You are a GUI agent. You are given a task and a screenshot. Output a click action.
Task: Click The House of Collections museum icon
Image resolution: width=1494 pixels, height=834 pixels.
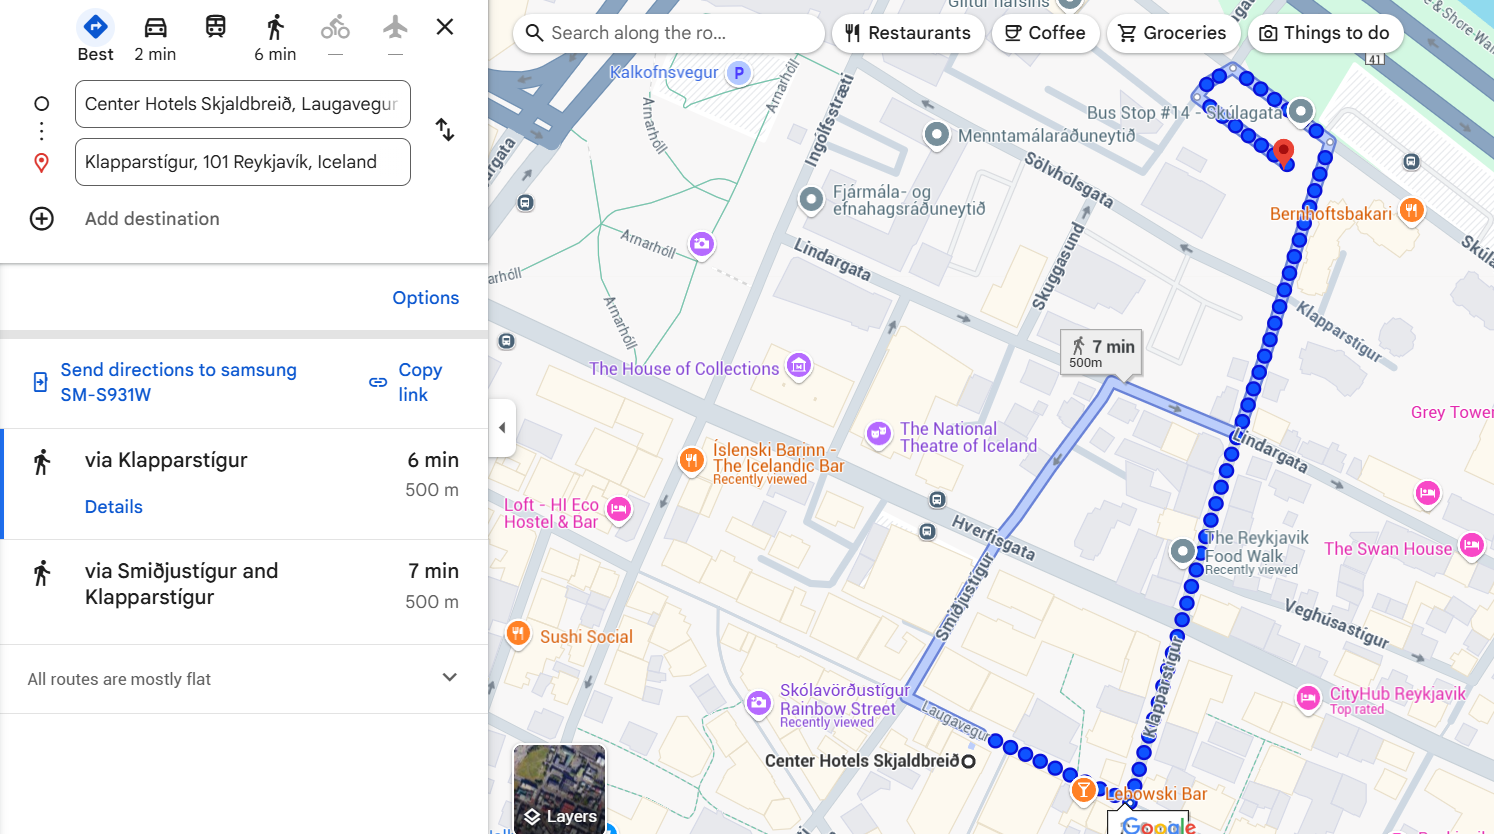pos(798,366)
